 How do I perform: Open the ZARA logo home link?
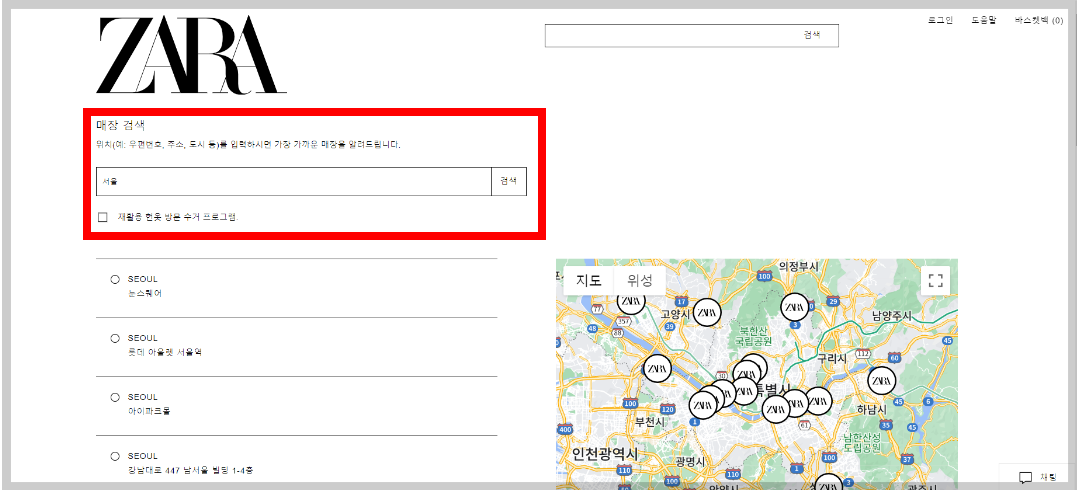pyautogui.click(x=191, y=55)
